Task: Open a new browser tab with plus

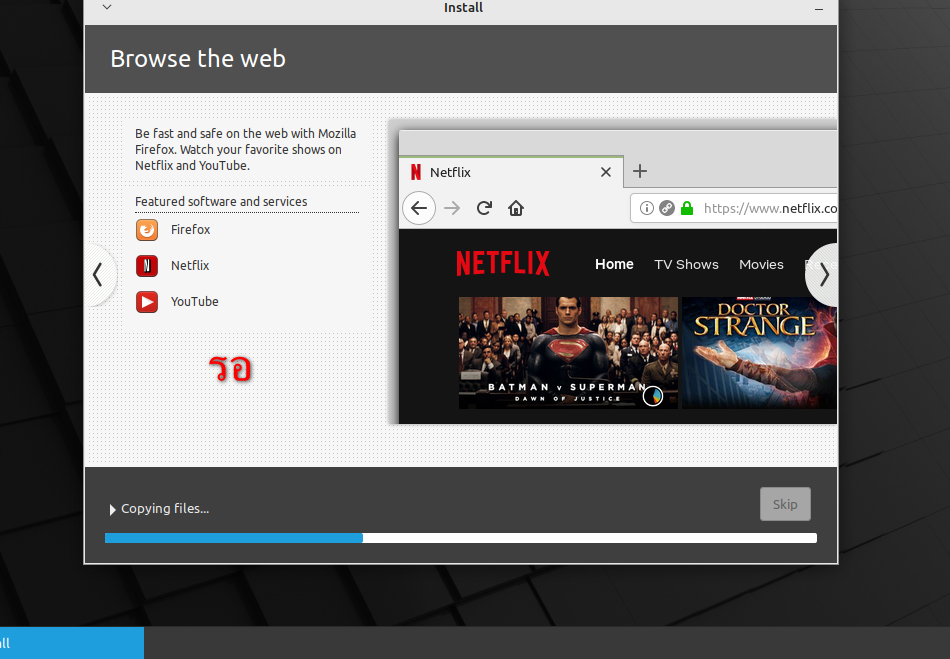Action: coord(640,171)
